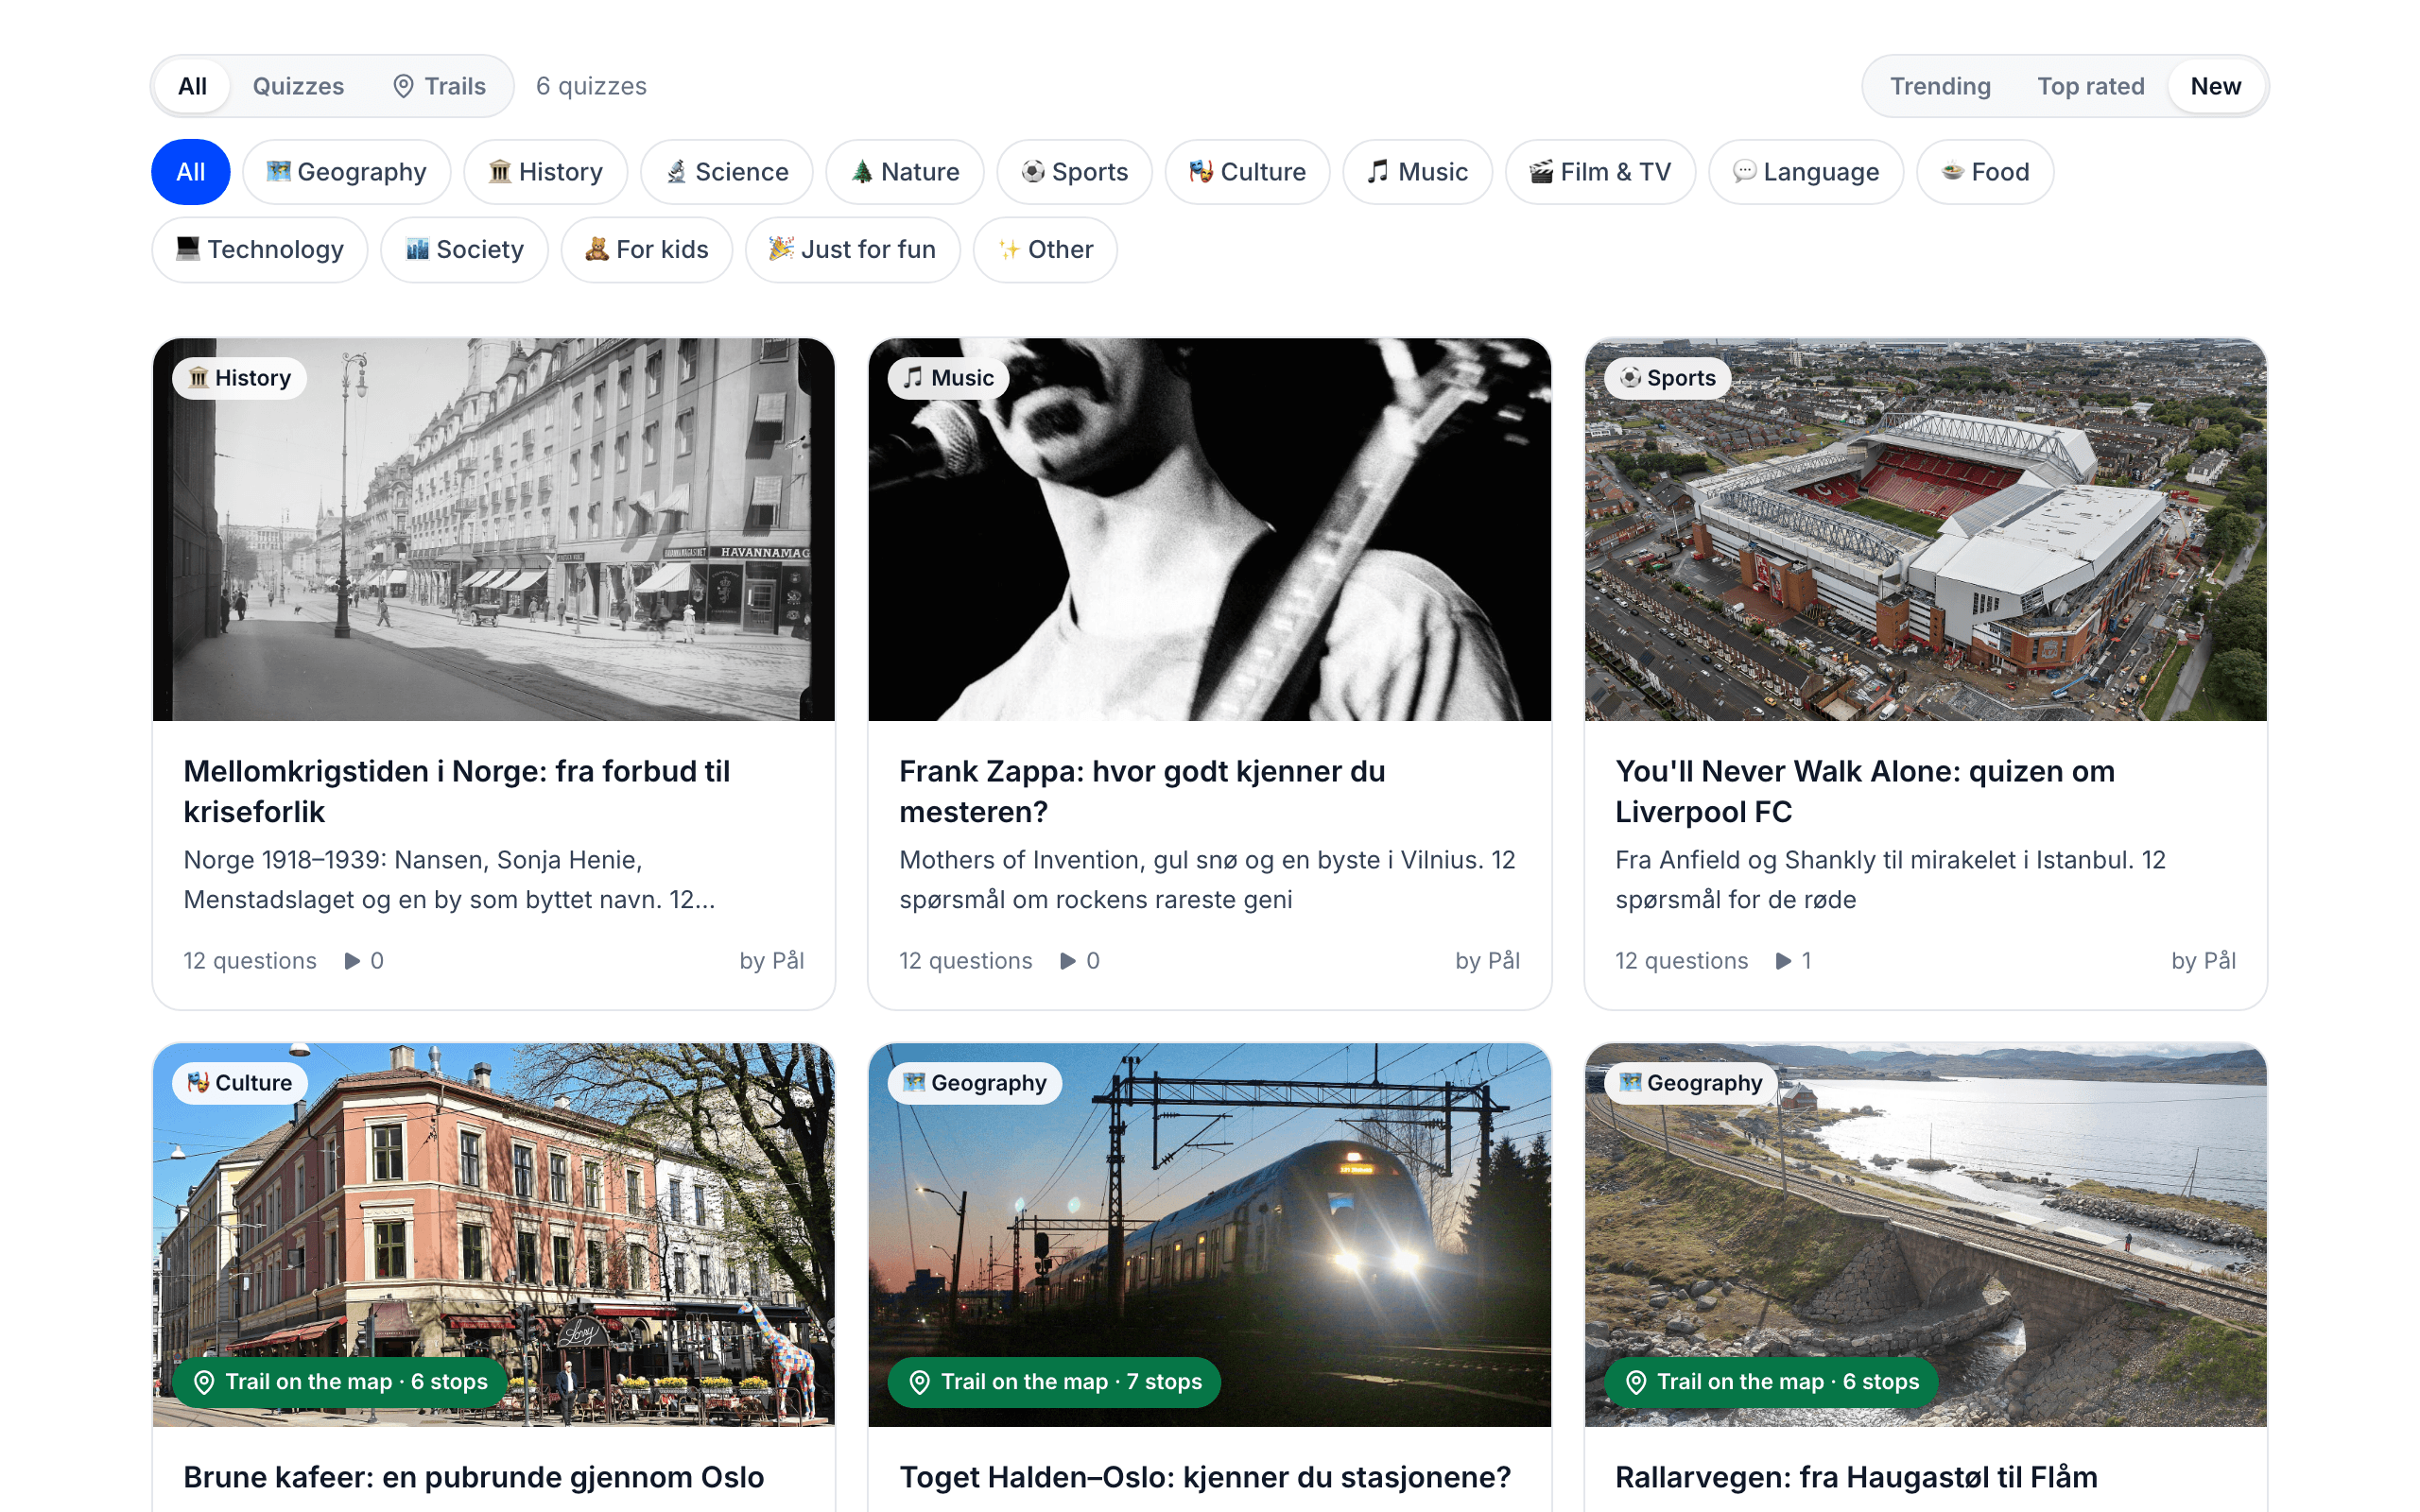Filter by Geography category
The width and height of the screenshot is (2420, 1512).
347,172
